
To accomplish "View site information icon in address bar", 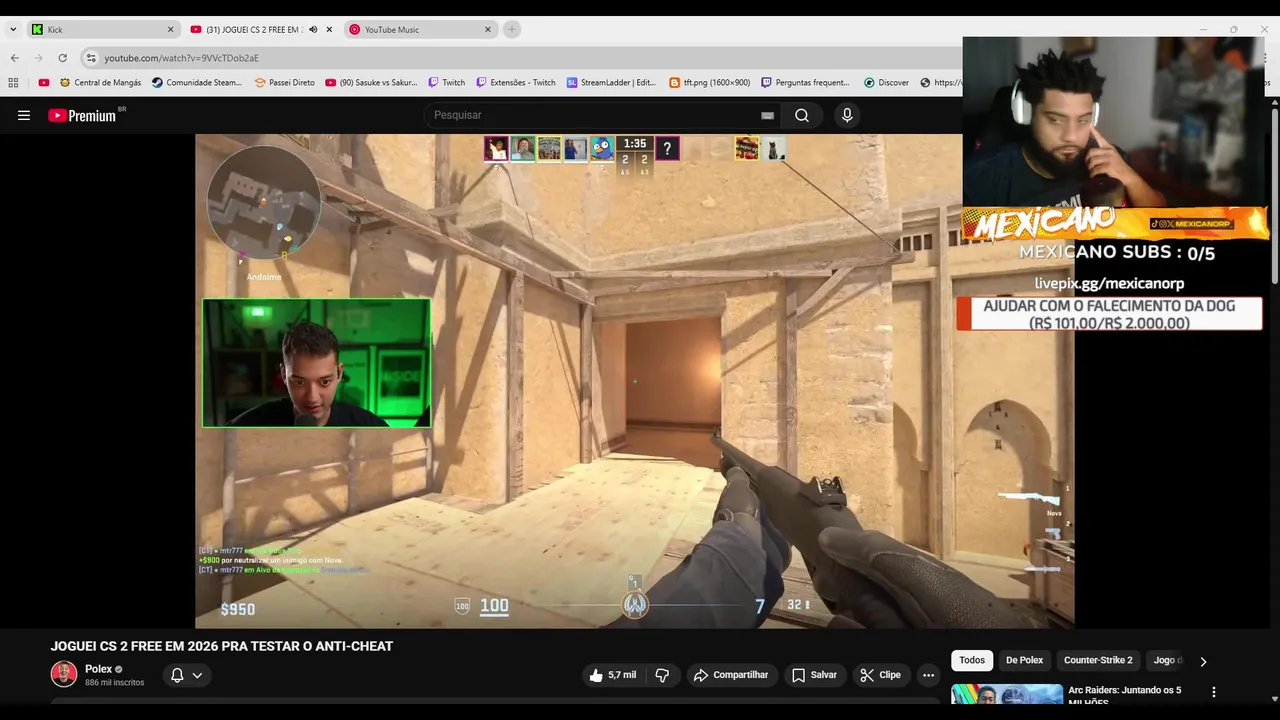I will pos(91,58).
